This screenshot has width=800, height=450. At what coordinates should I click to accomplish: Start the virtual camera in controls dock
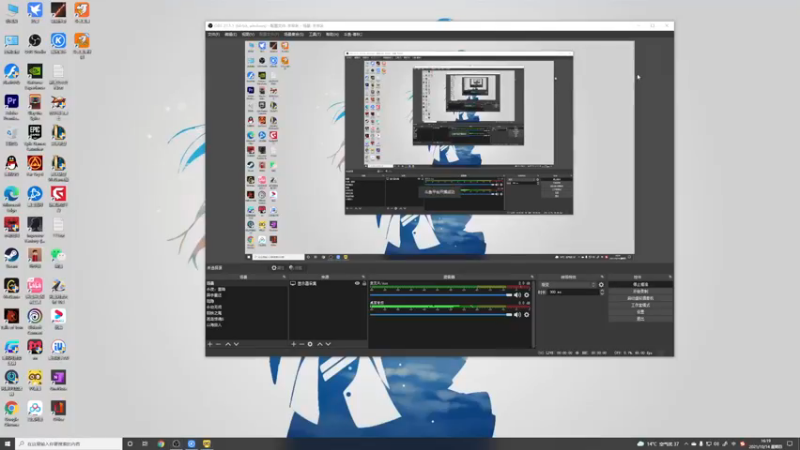coord(640,298)
